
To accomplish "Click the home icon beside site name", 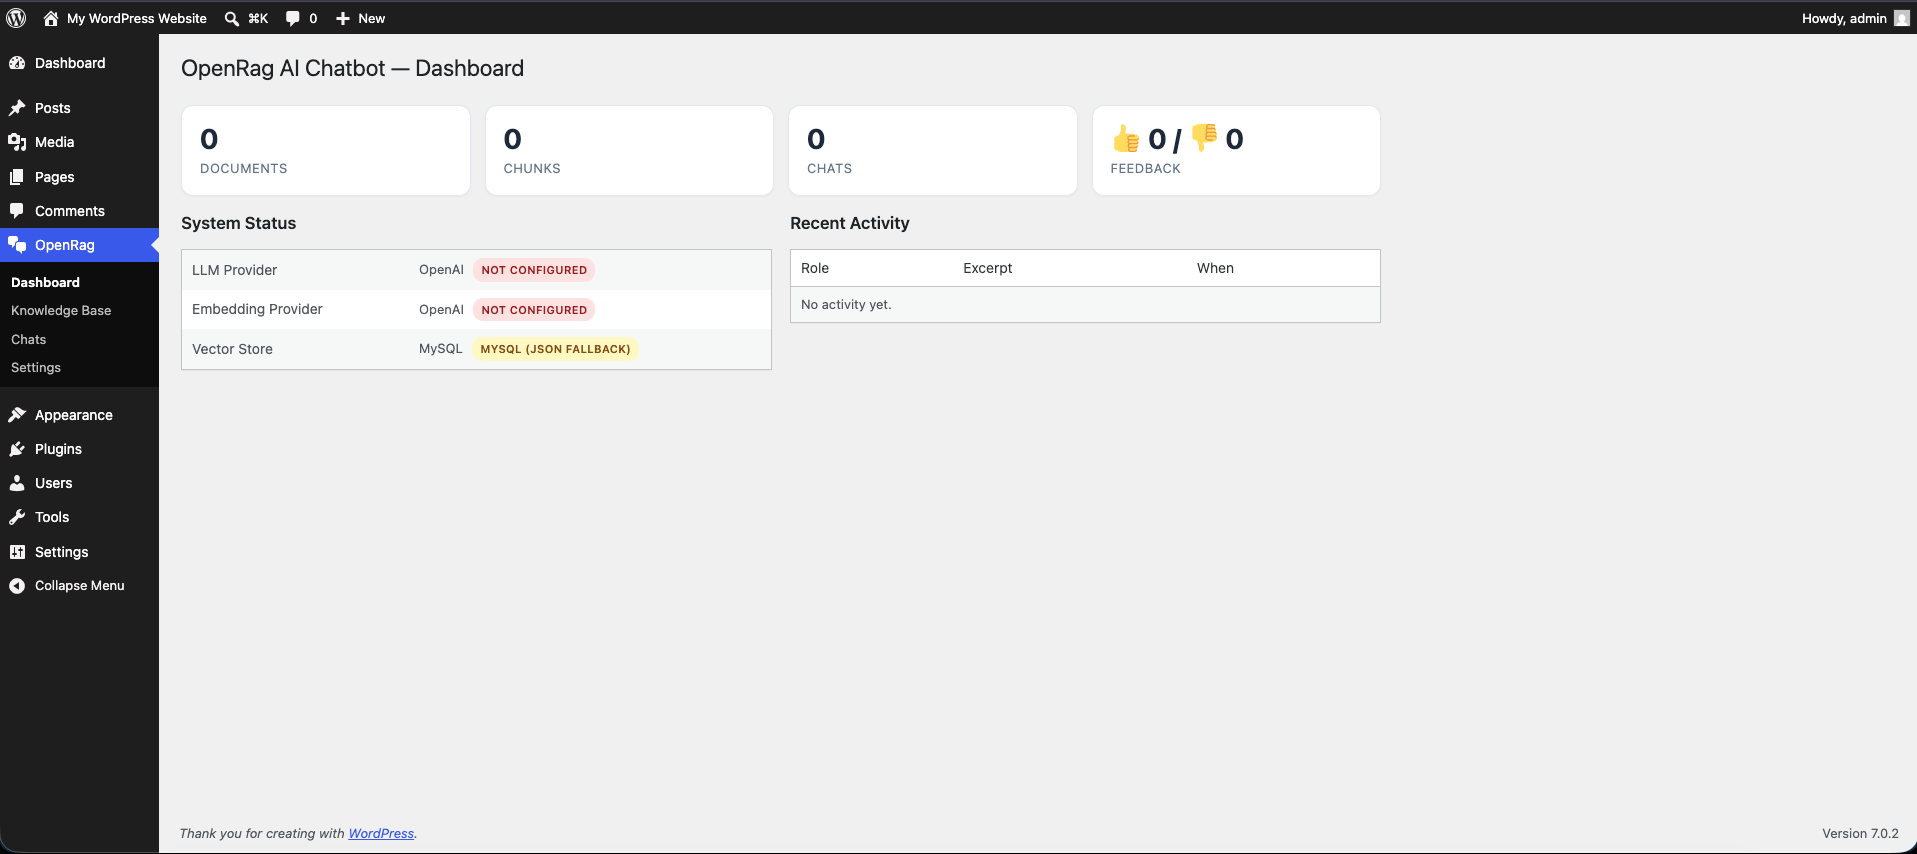I will coord(51,18).
